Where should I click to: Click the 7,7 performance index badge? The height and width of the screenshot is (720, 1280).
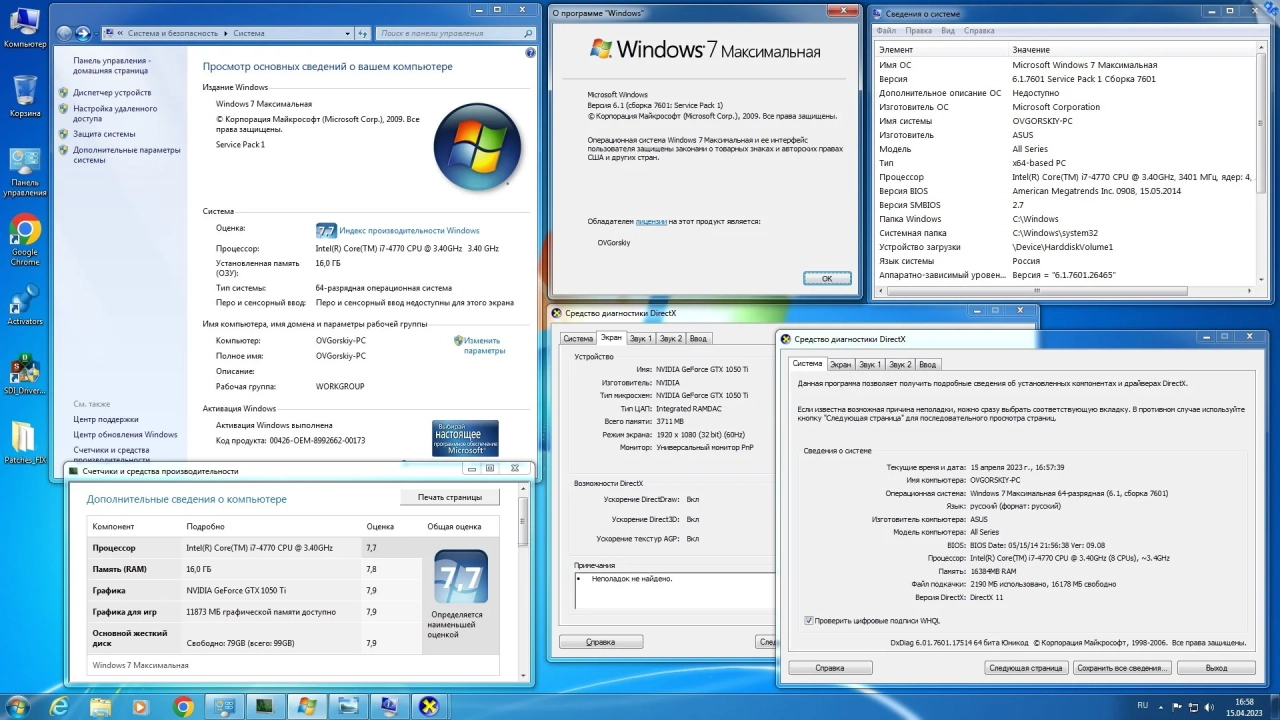pos(326,230)
